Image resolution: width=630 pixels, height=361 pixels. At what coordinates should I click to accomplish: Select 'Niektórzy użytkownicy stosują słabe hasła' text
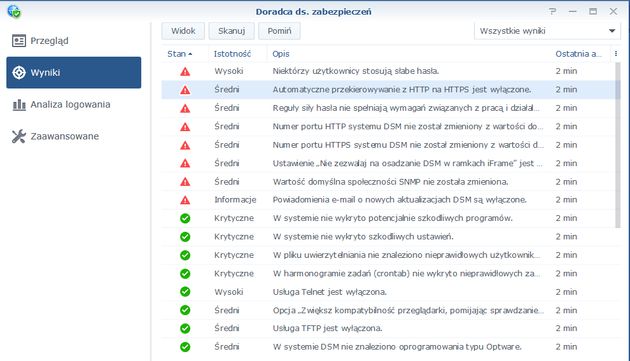pyautogui.click(x=356, y=71)
